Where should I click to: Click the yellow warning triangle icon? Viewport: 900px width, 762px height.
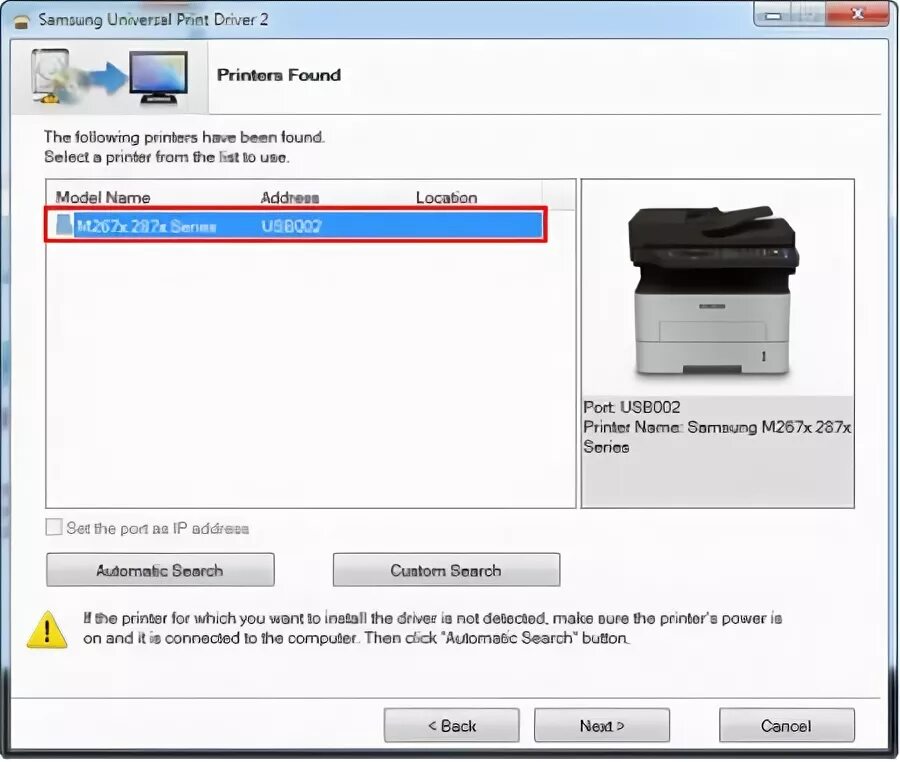click(47, 629)
